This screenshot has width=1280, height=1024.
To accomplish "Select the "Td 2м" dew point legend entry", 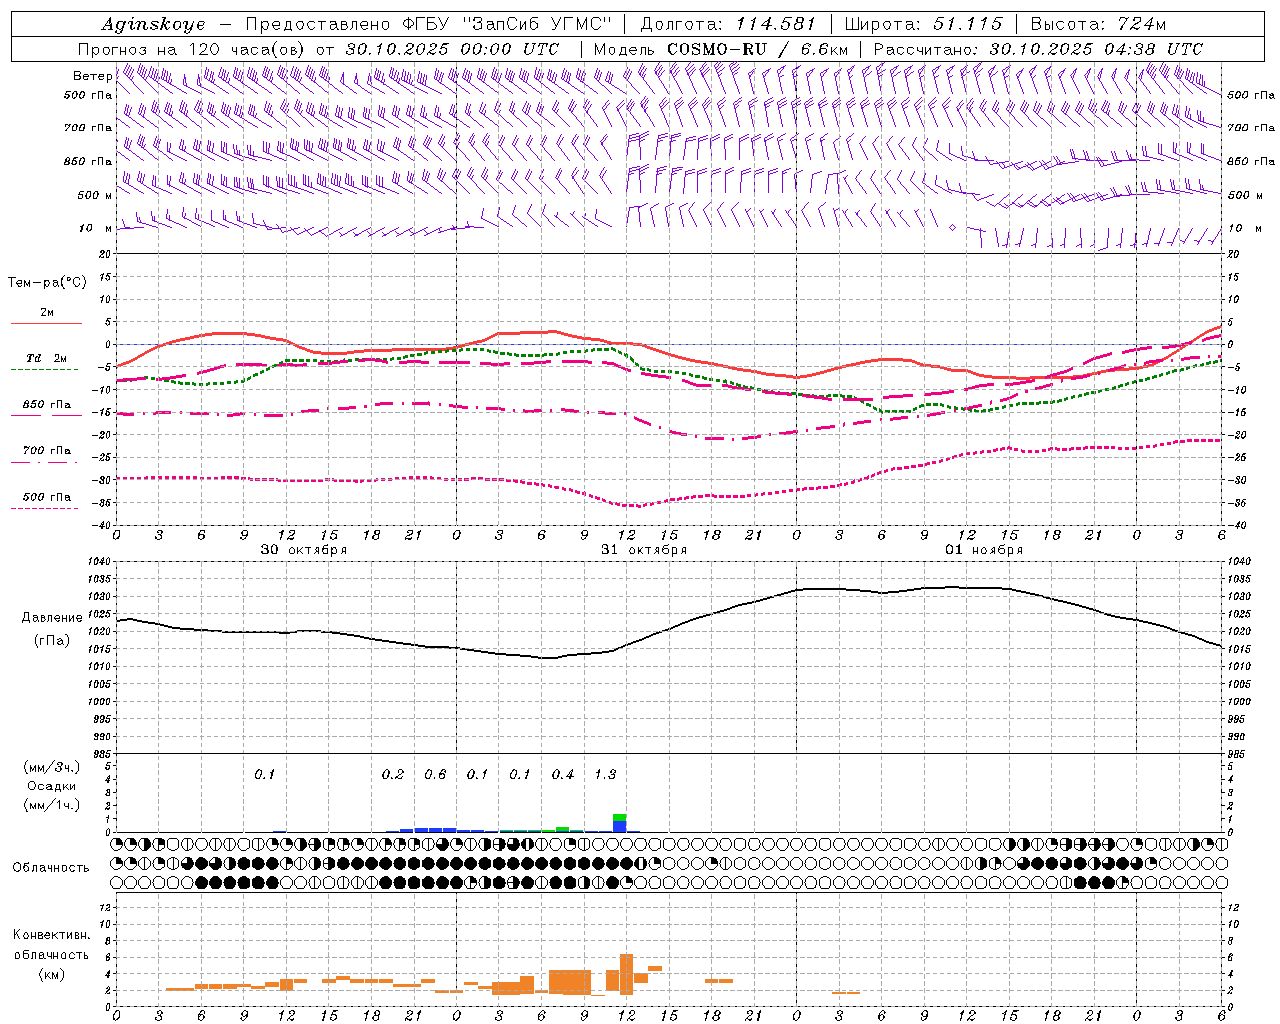I will coord(47,358).
